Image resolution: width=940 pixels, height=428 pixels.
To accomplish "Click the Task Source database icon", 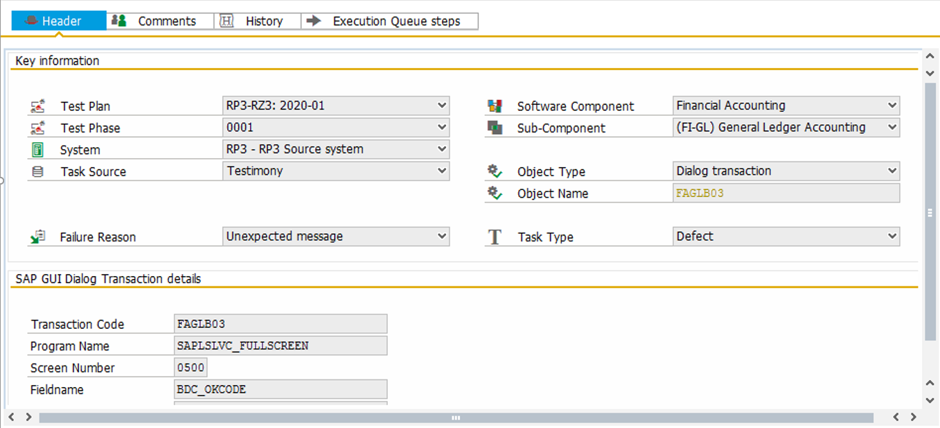I will tap(38, 172).
